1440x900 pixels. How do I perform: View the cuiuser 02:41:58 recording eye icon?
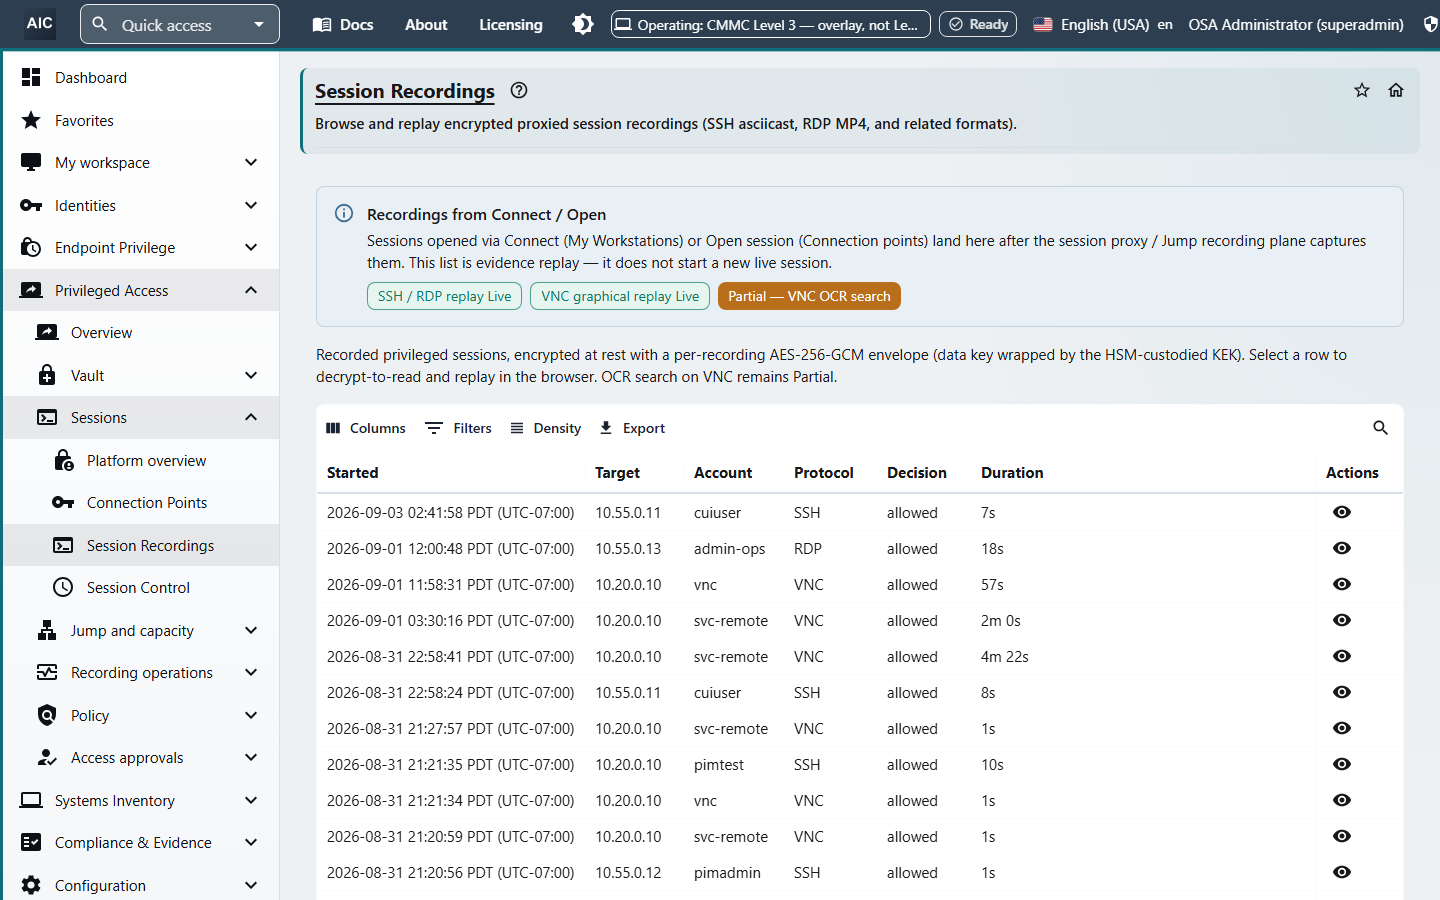coord(1342,512)
